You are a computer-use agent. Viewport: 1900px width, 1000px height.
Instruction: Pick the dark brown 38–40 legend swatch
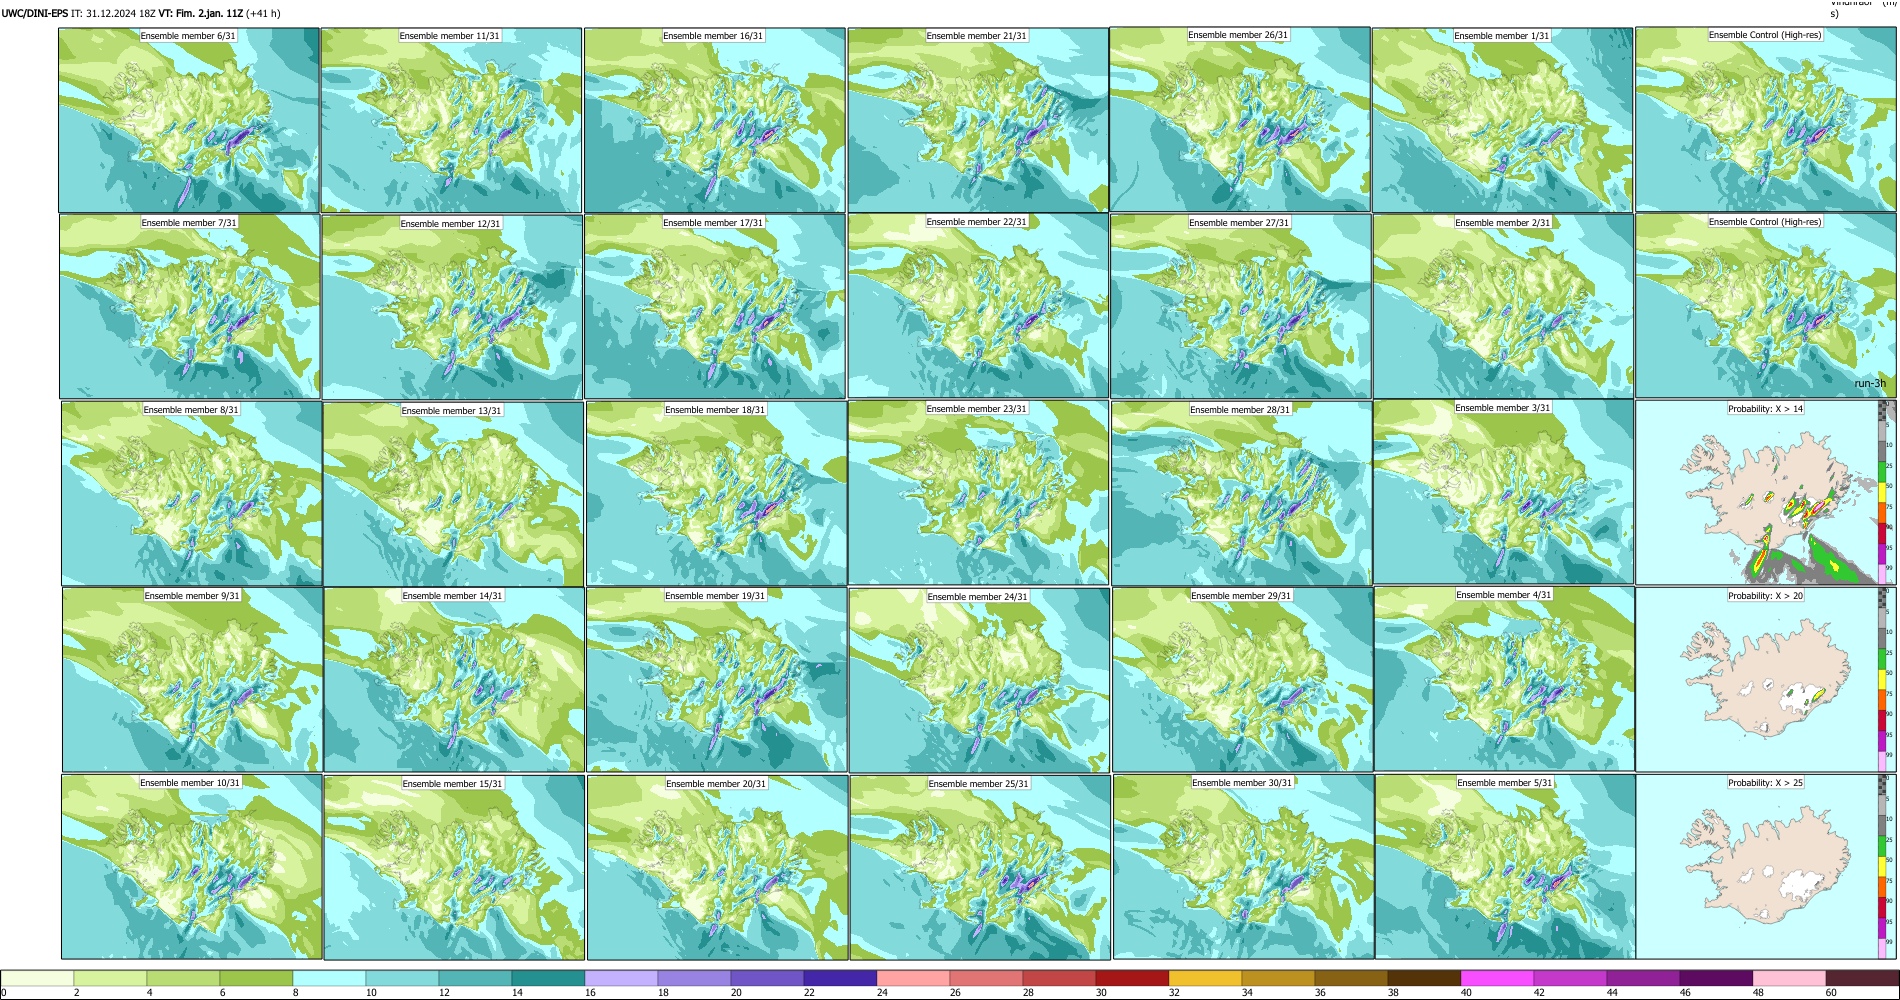[x=1424, y=978]
